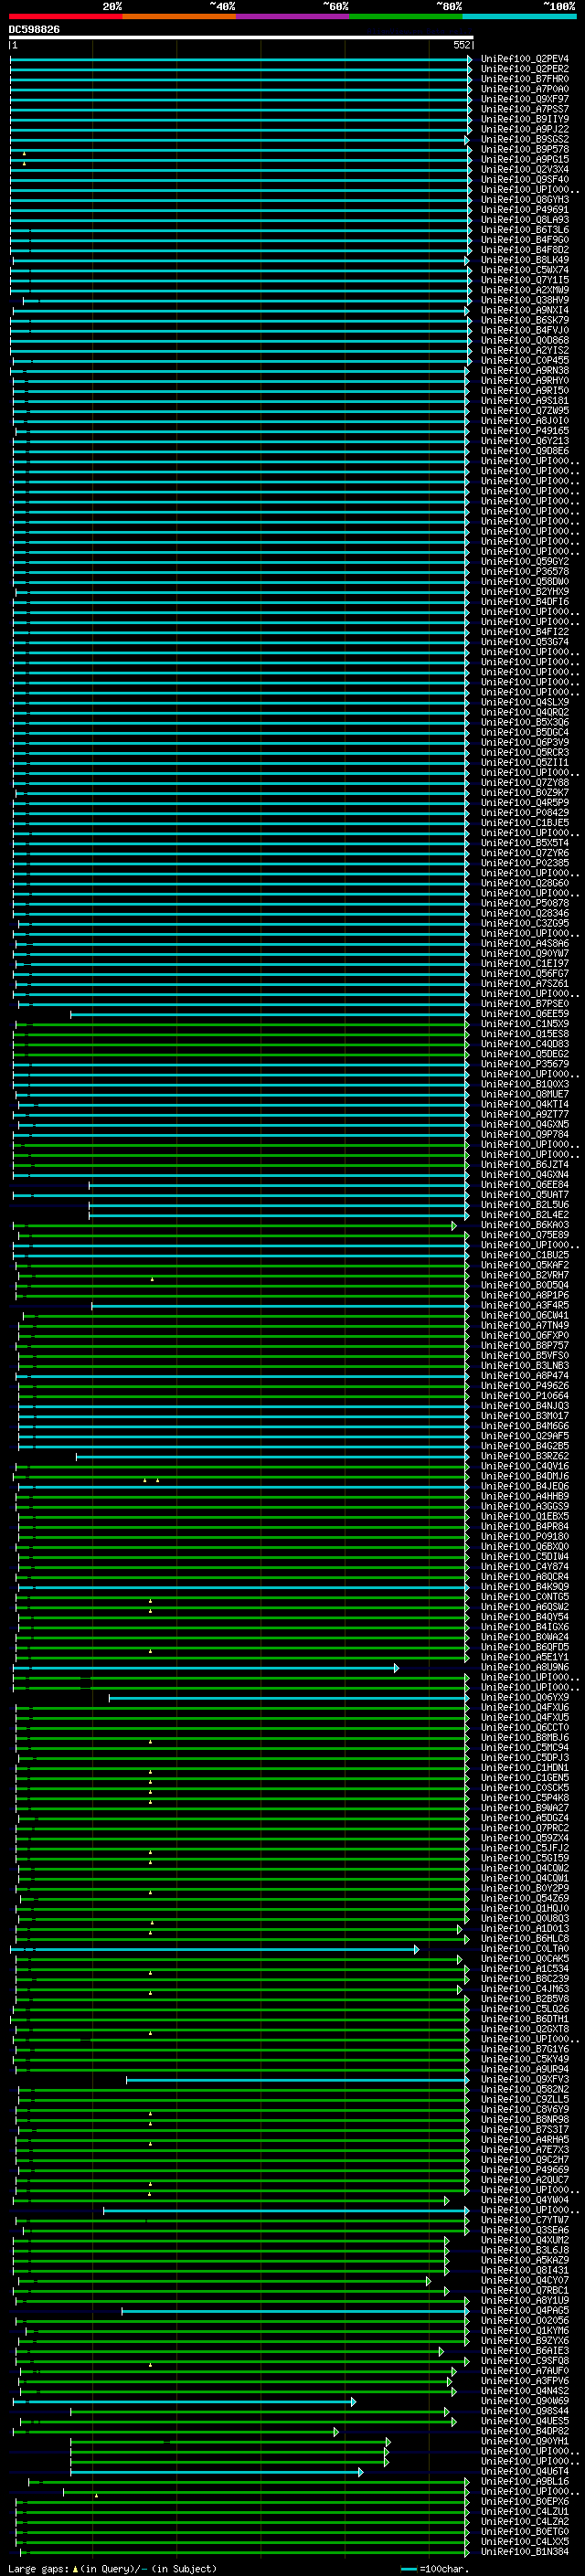
Task: Open hit UniRef100_Q2PEV4
Action: point(525,59)
